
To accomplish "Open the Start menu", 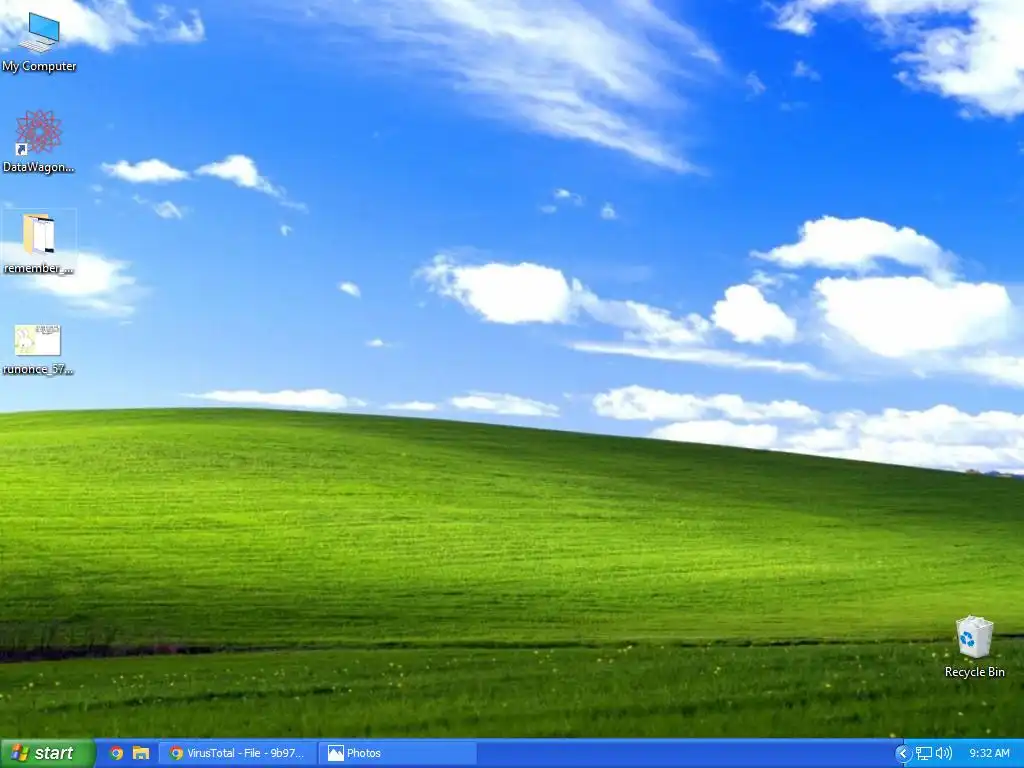I will [x=48, y=753].
